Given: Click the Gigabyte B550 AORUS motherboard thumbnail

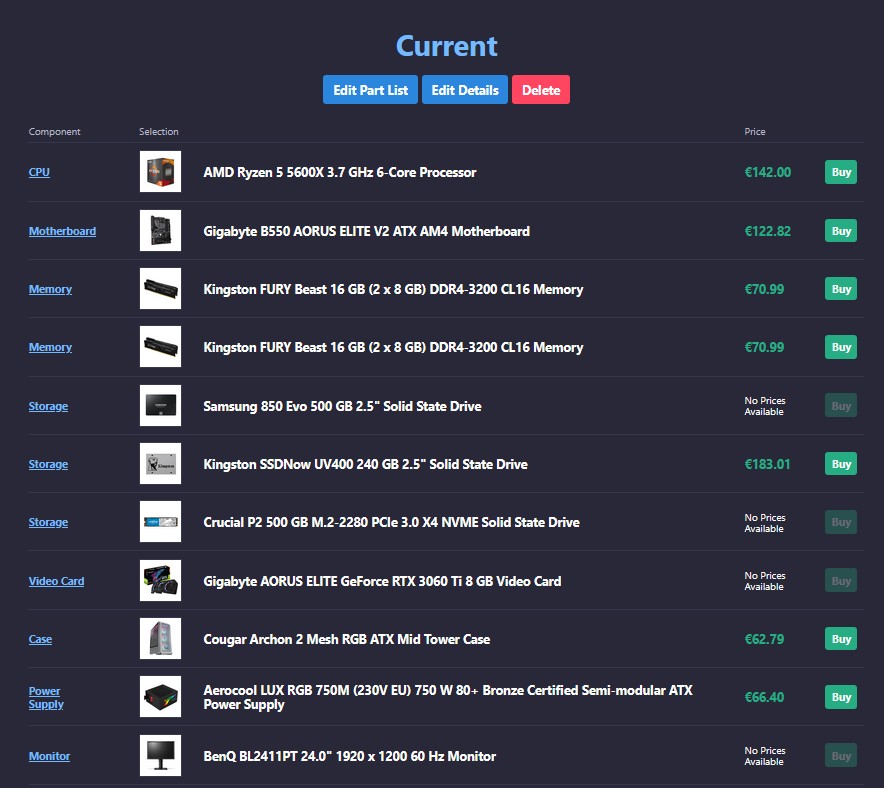Looking at the screenshot, I should 161,231.
